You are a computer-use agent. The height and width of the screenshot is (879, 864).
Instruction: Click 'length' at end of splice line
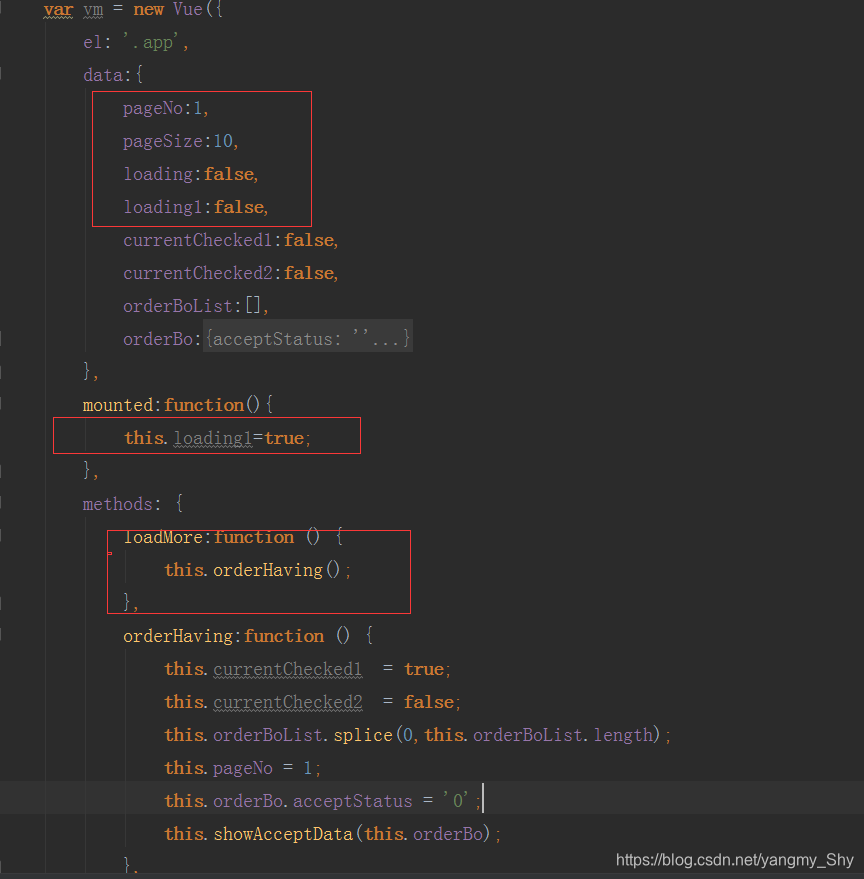click(x=623, y=735)
